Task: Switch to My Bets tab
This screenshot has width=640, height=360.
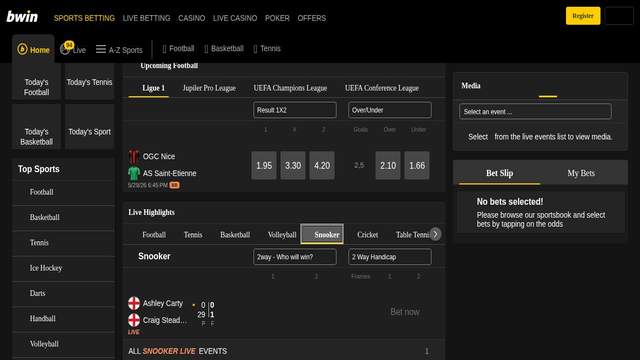Action: coord(581,173)
